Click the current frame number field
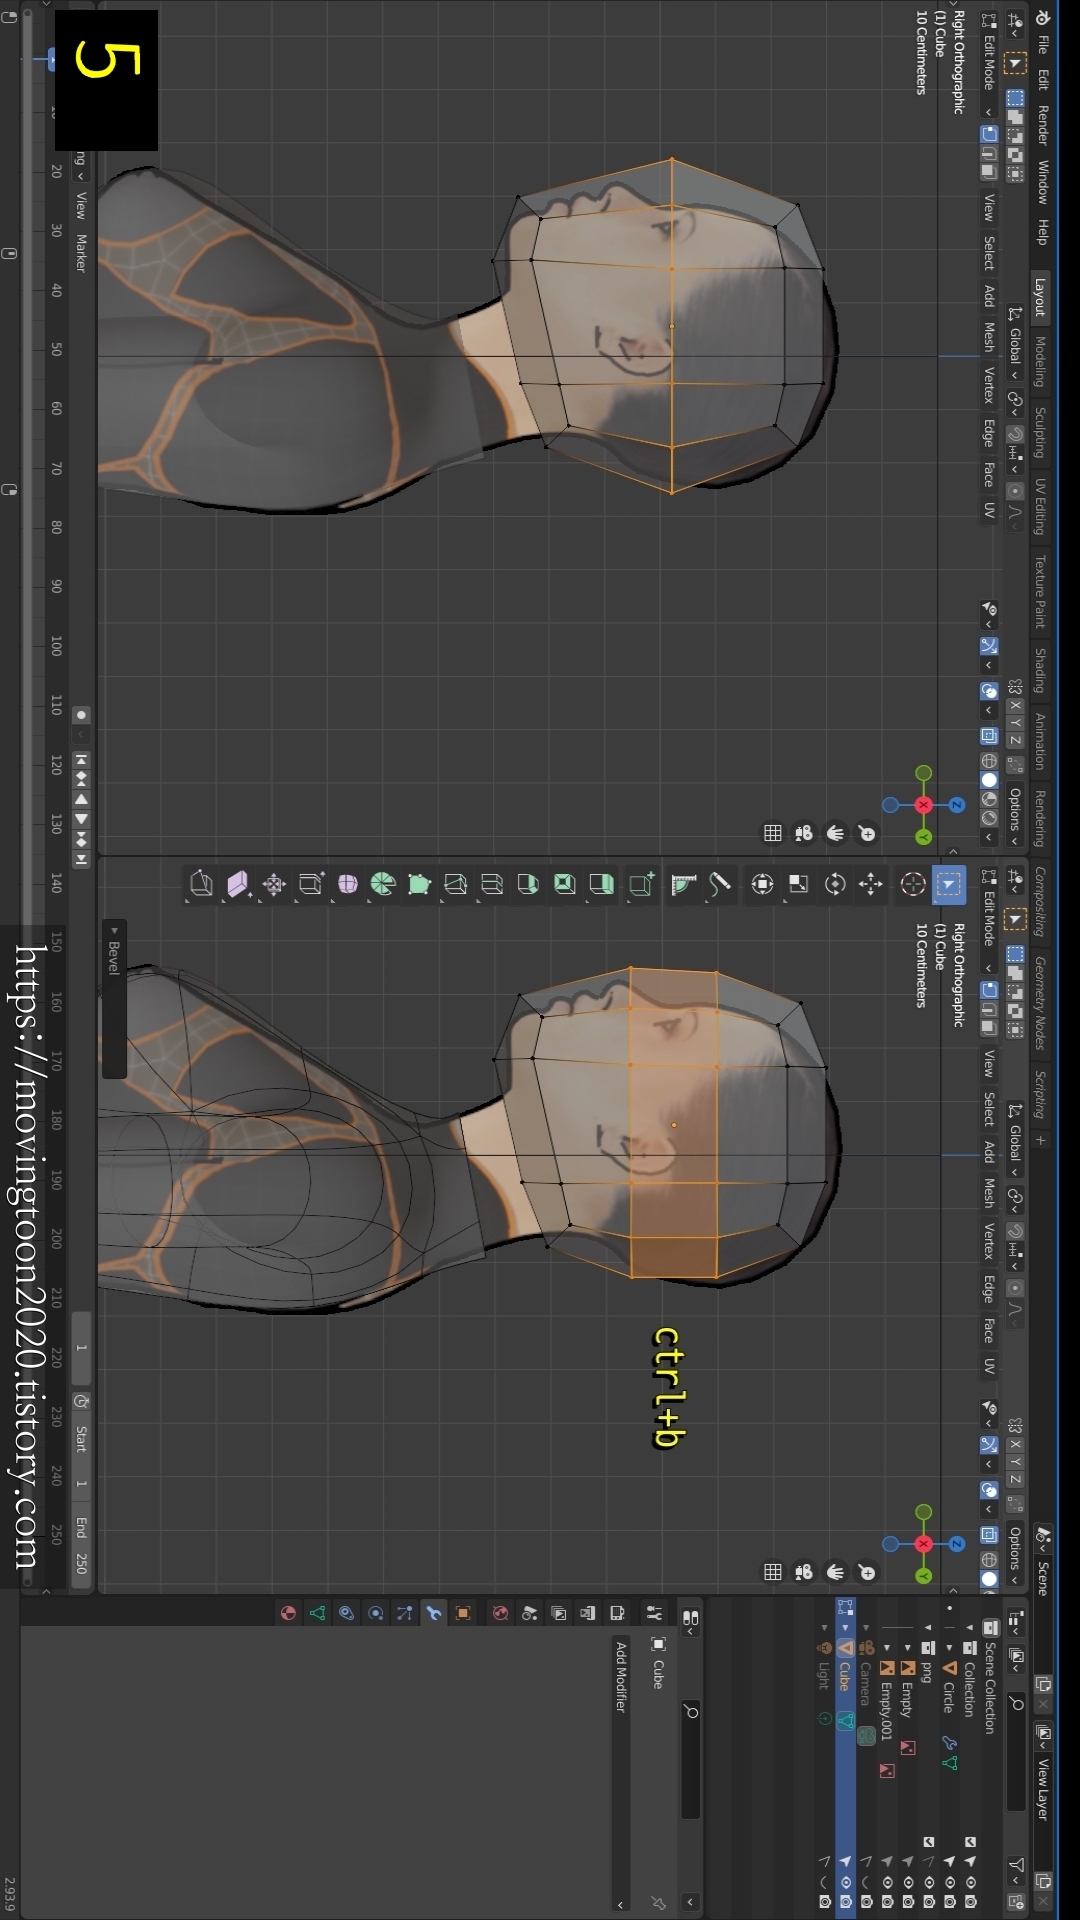 (82, 1348)
